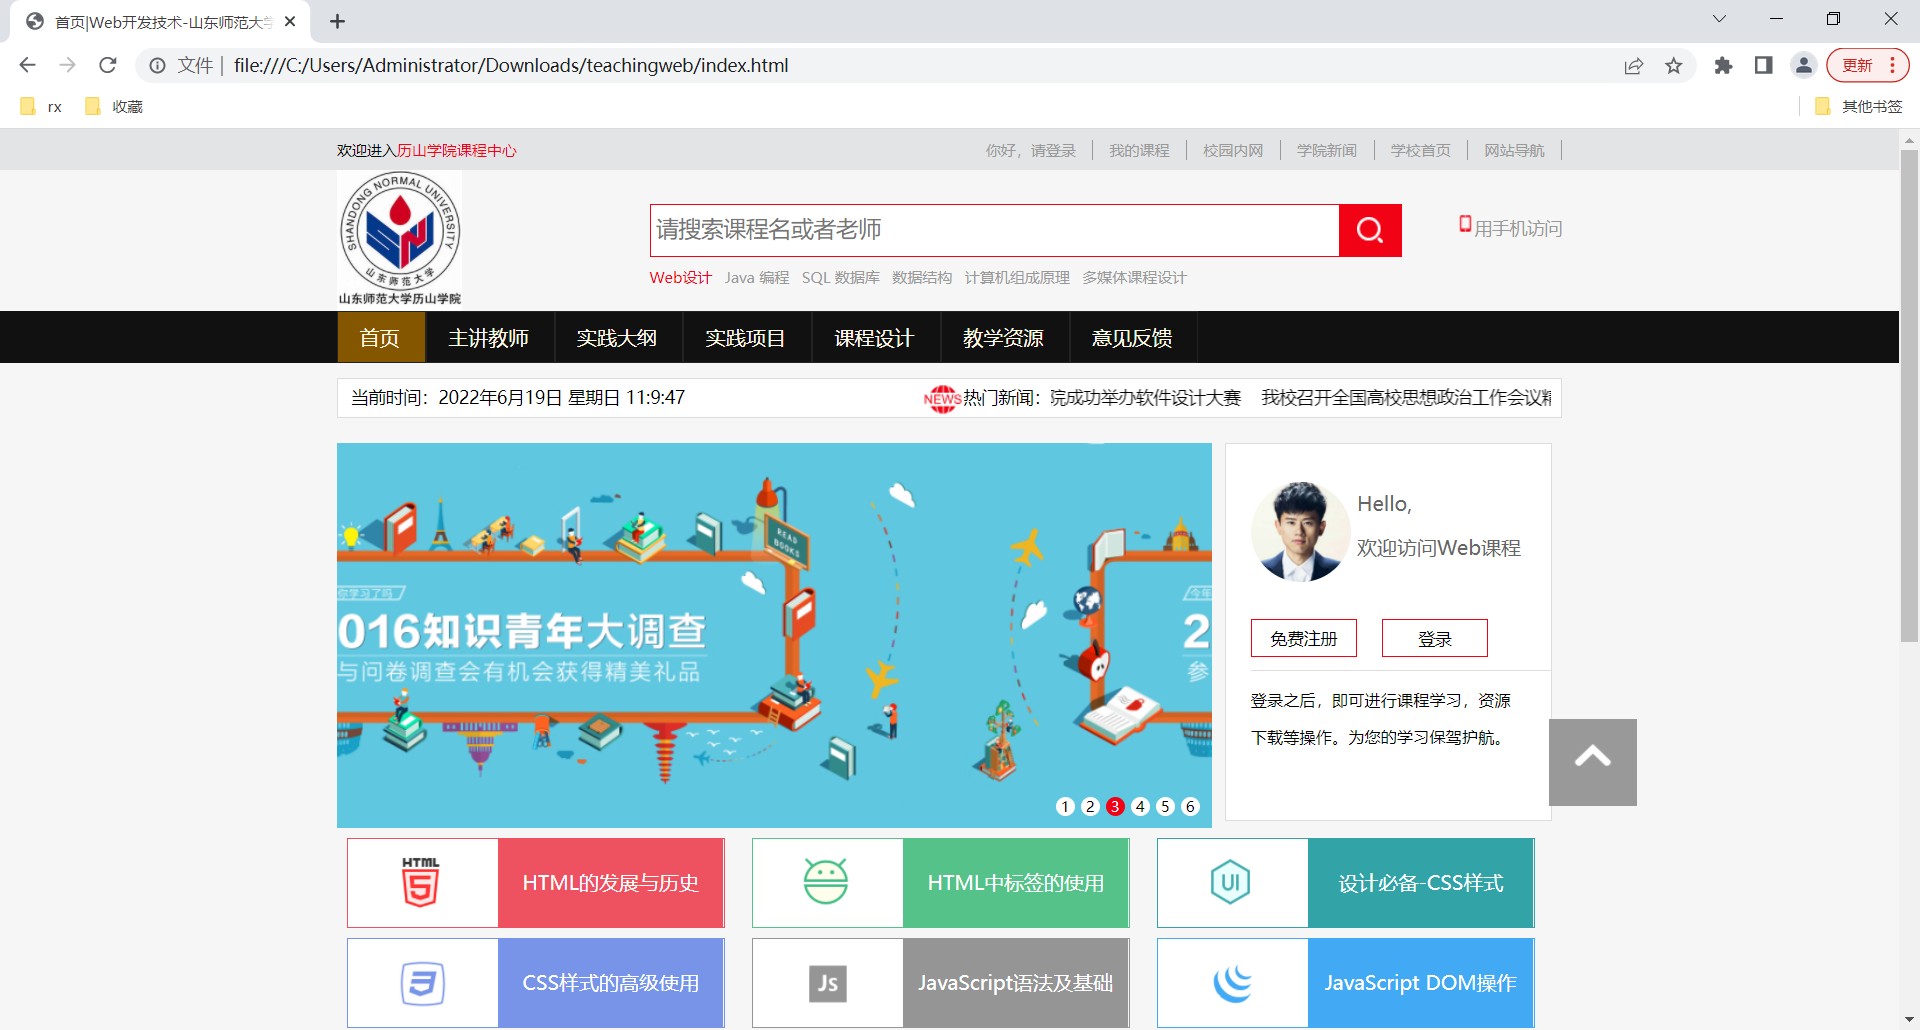The height and width of the screenshot is (1030, 1920).
Task: Click the red search magnifier button
Action: pyautogui.click(x=1370, y=231)
